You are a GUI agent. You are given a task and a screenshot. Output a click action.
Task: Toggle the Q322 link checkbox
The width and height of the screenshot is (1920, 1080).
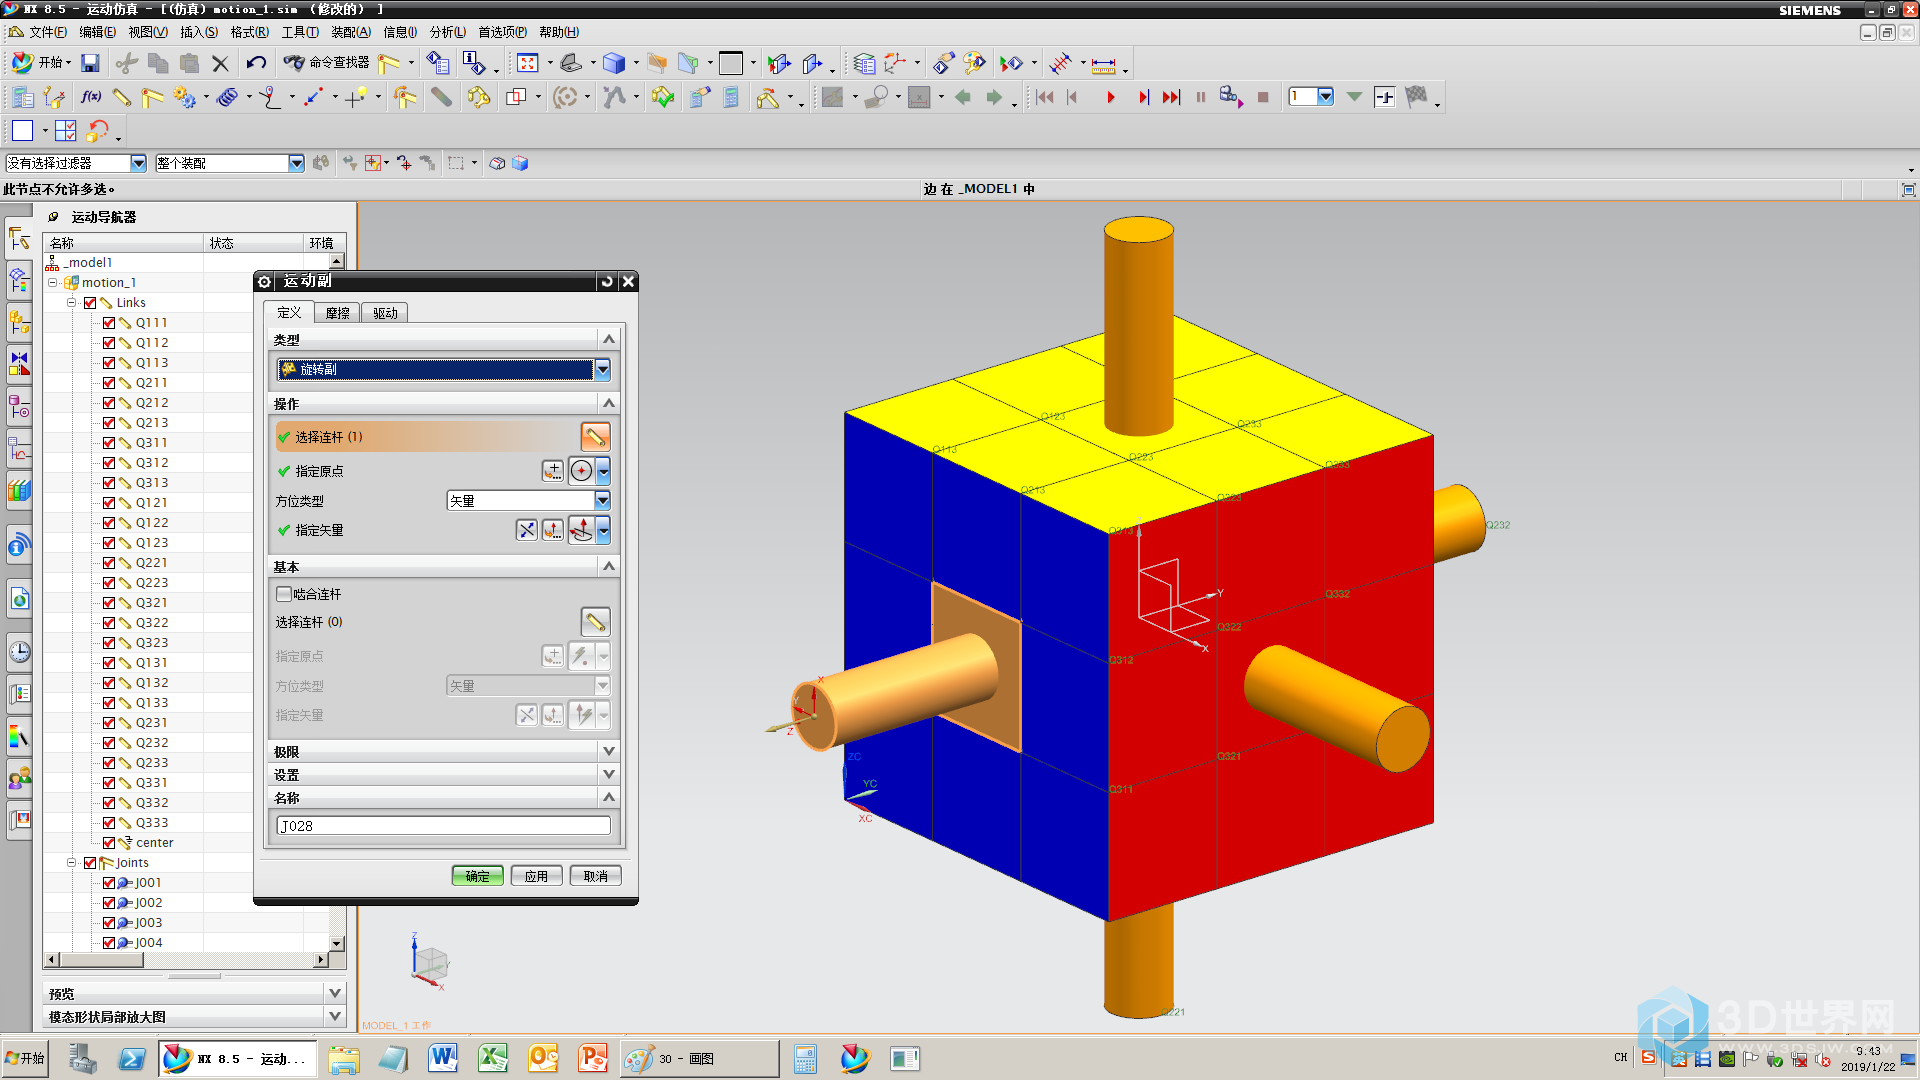tap(109, 623)
